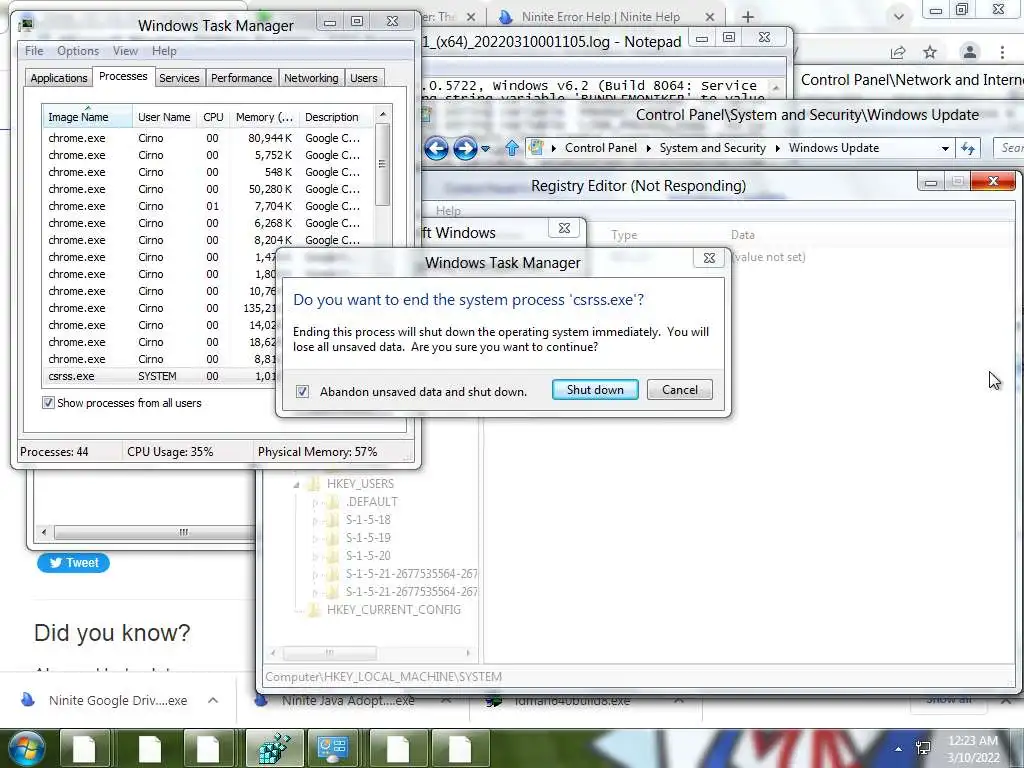Open recent pages dropdown beside Forward arrow

click(485, 149)
